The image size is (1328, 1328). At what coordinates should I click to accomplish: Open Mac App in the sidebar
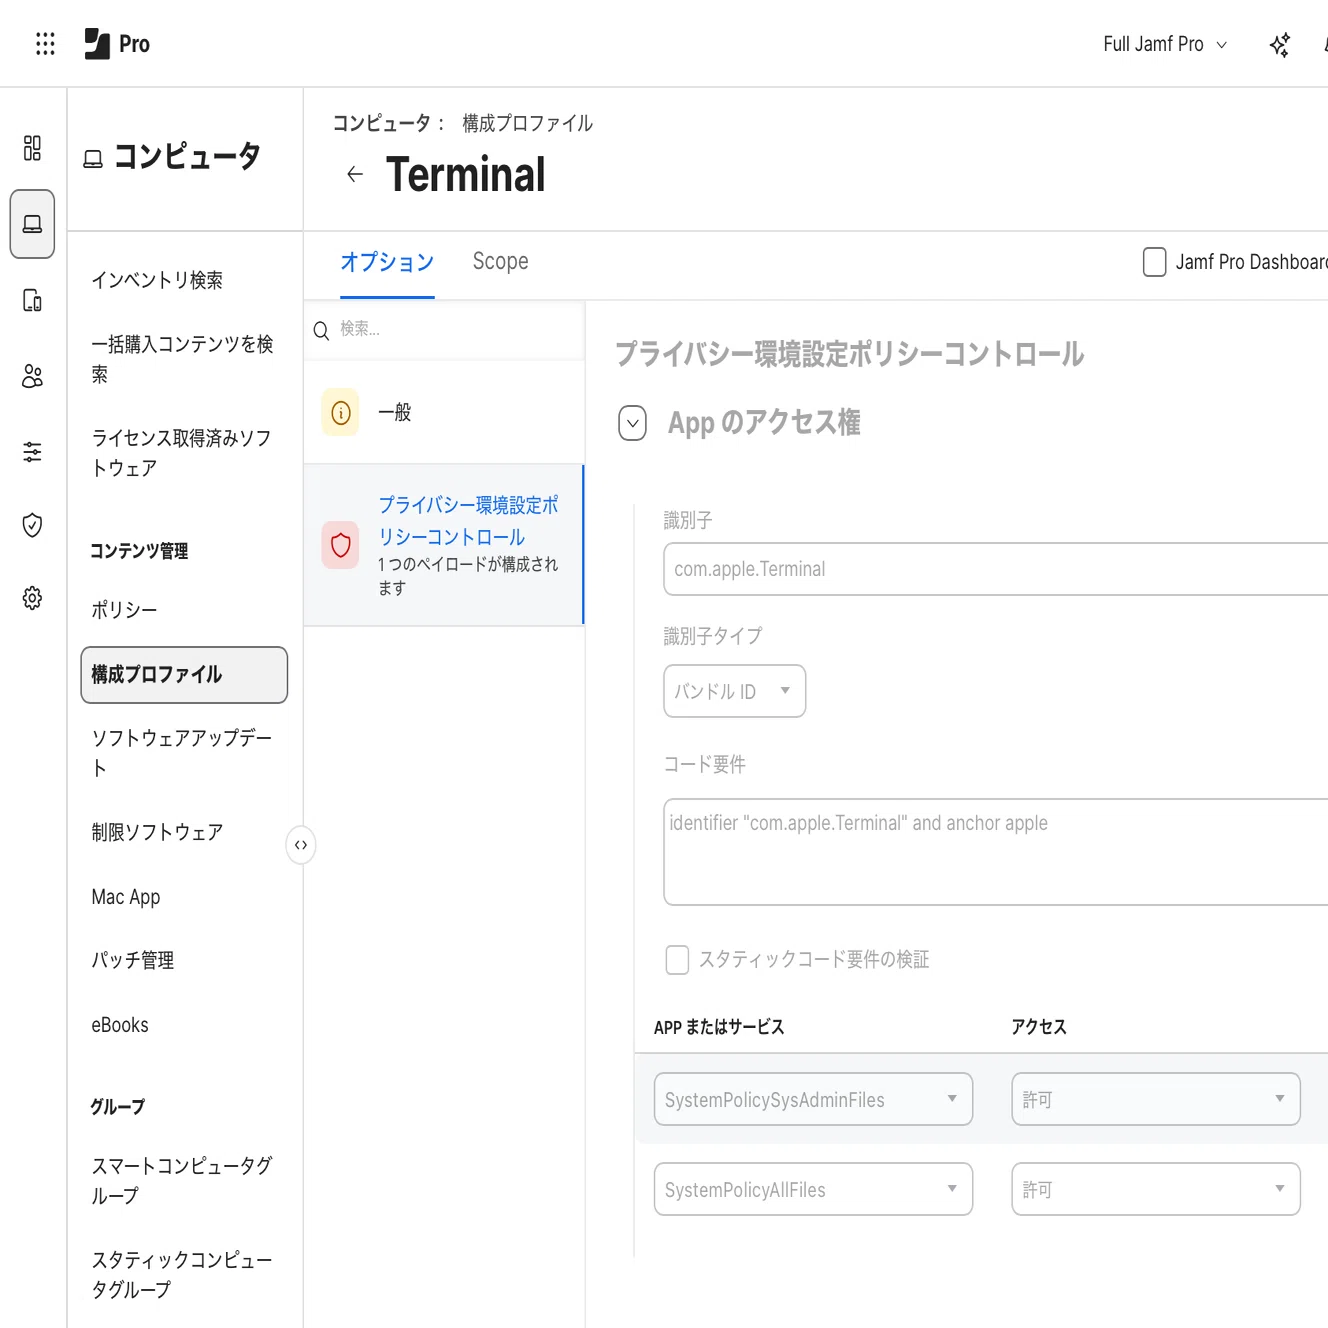pos(126,897)
